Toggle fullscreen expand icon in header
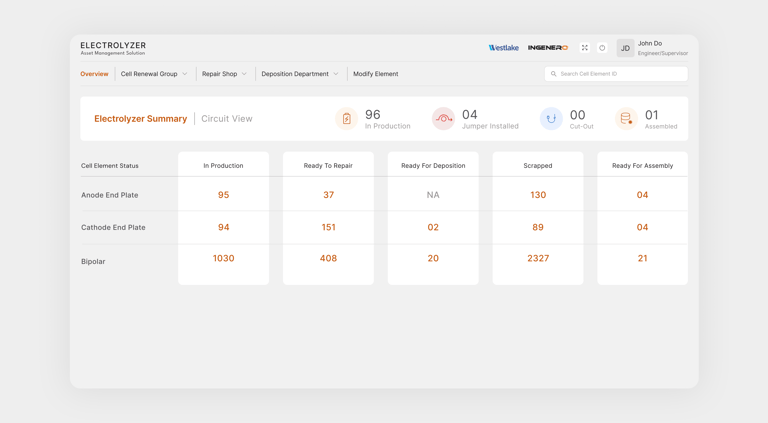The image size is (768, 423). tap(584, 47)
